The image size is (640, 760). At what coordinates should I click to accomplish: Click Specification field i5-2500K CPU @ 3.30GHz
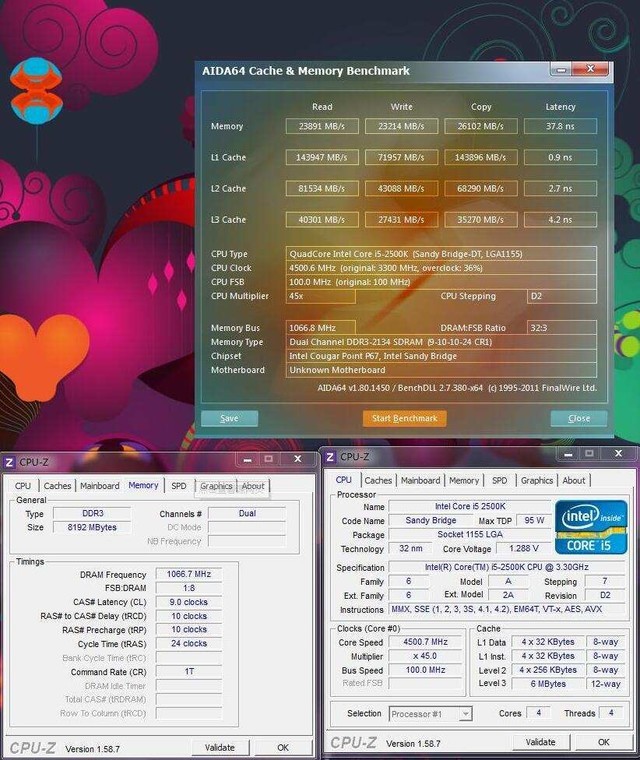tap(507, 567)
